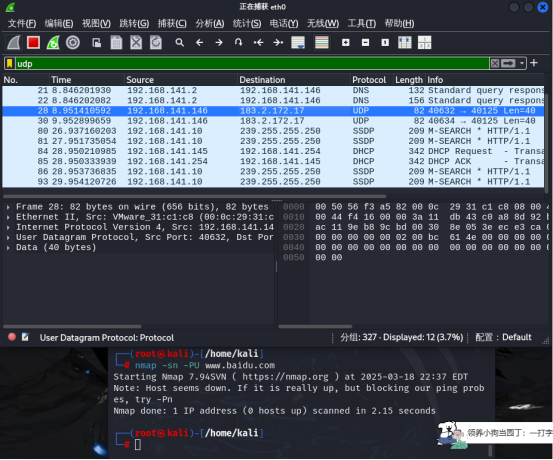Open the 分析(A) menu
This screenshot has width=553, height=460.
click(210, 24)
